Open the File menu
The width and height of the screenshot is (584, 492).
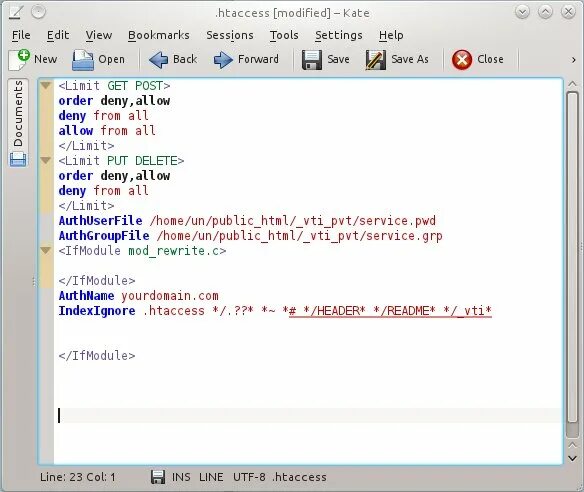coord(21,35)
